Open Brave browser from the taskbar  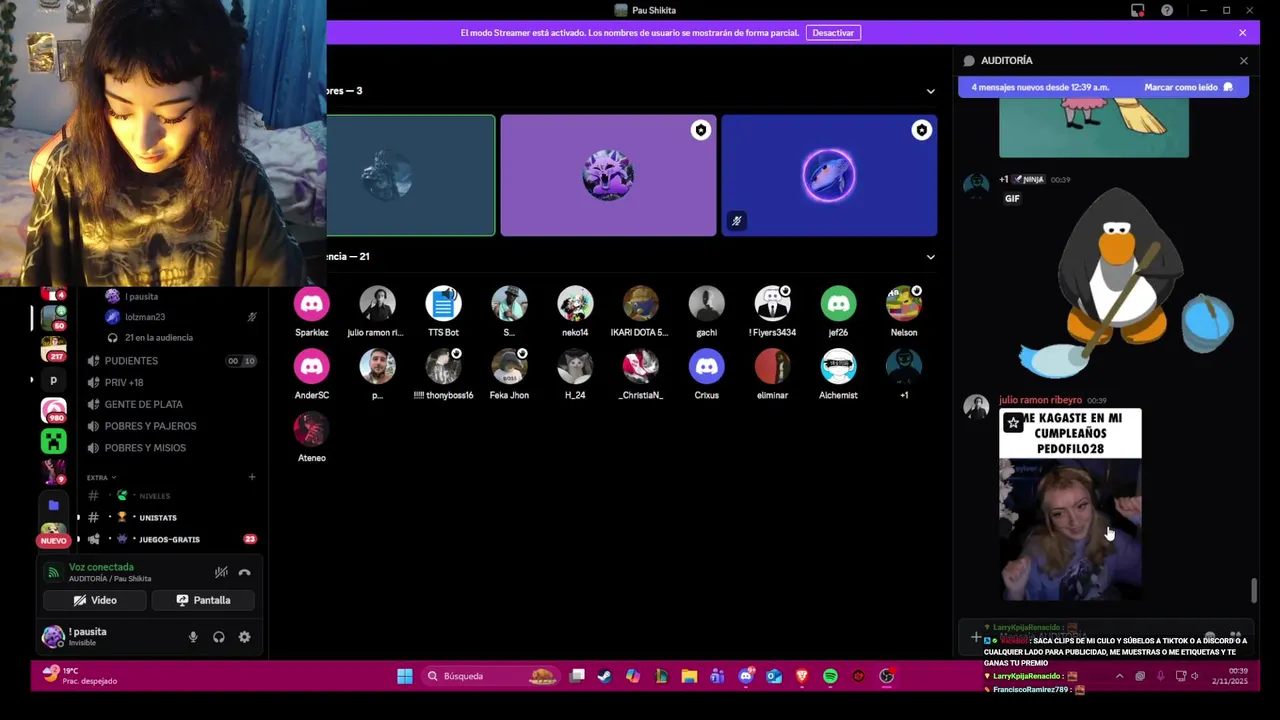pos(801,676)
